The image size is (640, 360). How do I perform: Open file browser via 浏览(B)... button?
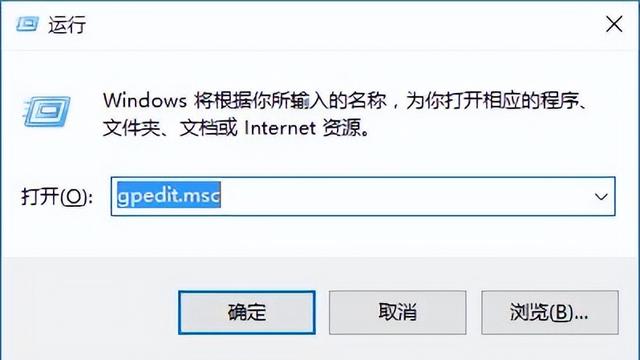[x=550, y=312]
